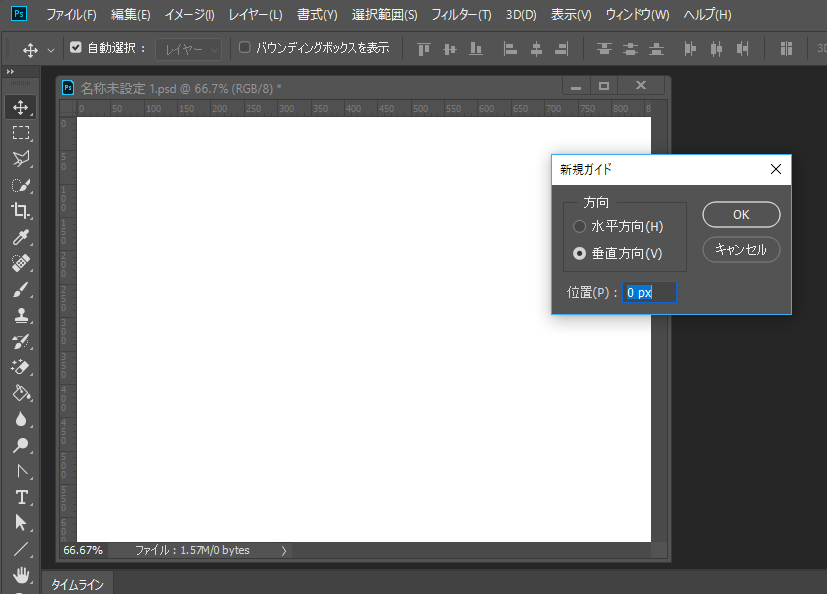Switch to the タイムライン tab
The image size is (827, 594).
pyautogui.click(x=77, y=584)
